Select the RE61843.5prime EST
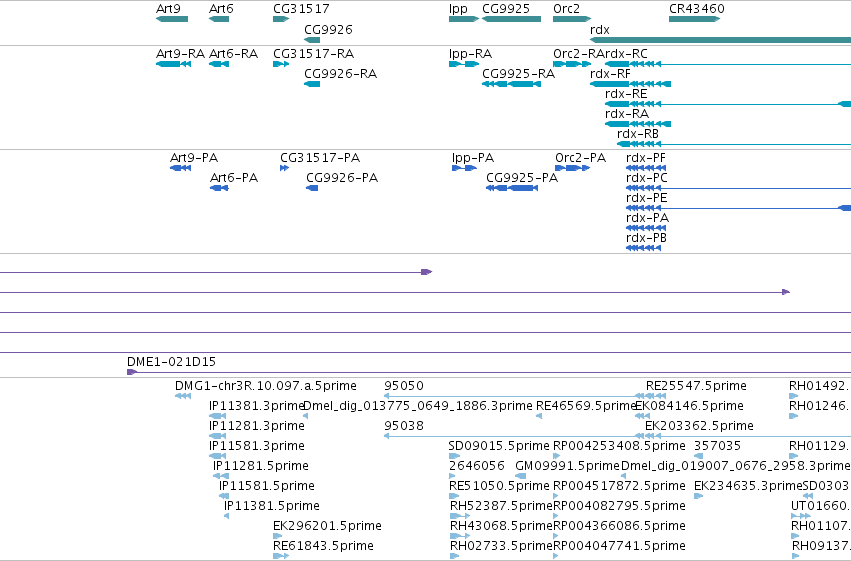Viewport: 851px width, 561px height. [281, 556]
